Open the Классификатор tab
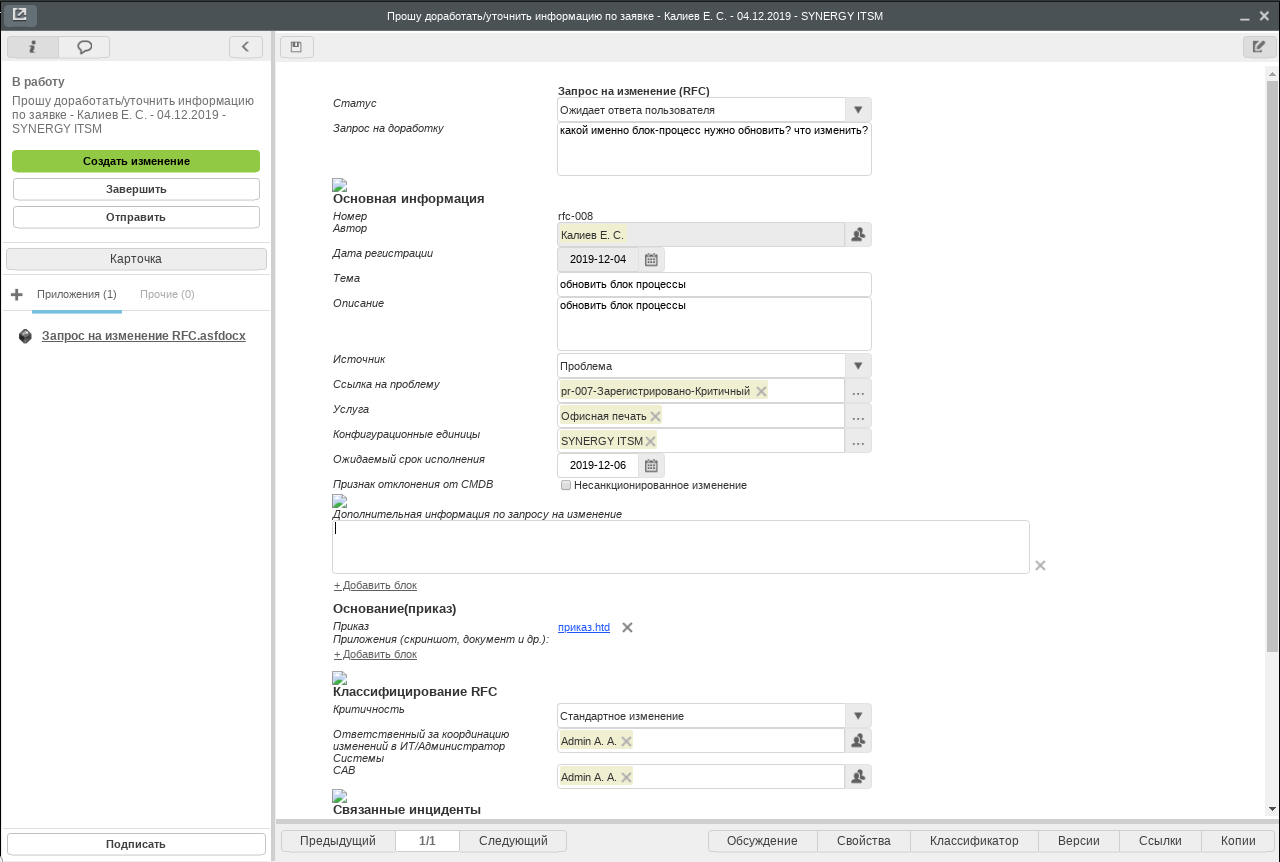The width and height of the screenshot is (1280, 862). [974, 841]
